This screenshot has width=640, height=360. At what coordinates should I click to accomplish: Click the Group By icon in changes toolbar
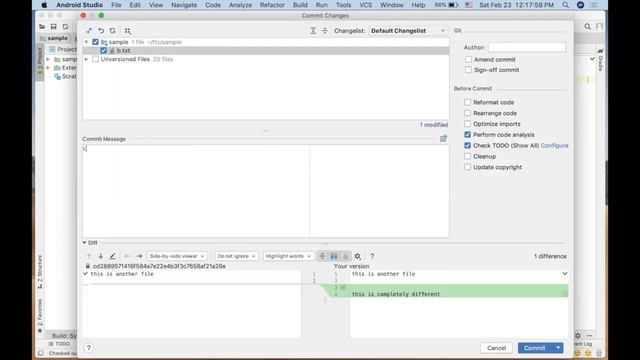pos(128,31)
